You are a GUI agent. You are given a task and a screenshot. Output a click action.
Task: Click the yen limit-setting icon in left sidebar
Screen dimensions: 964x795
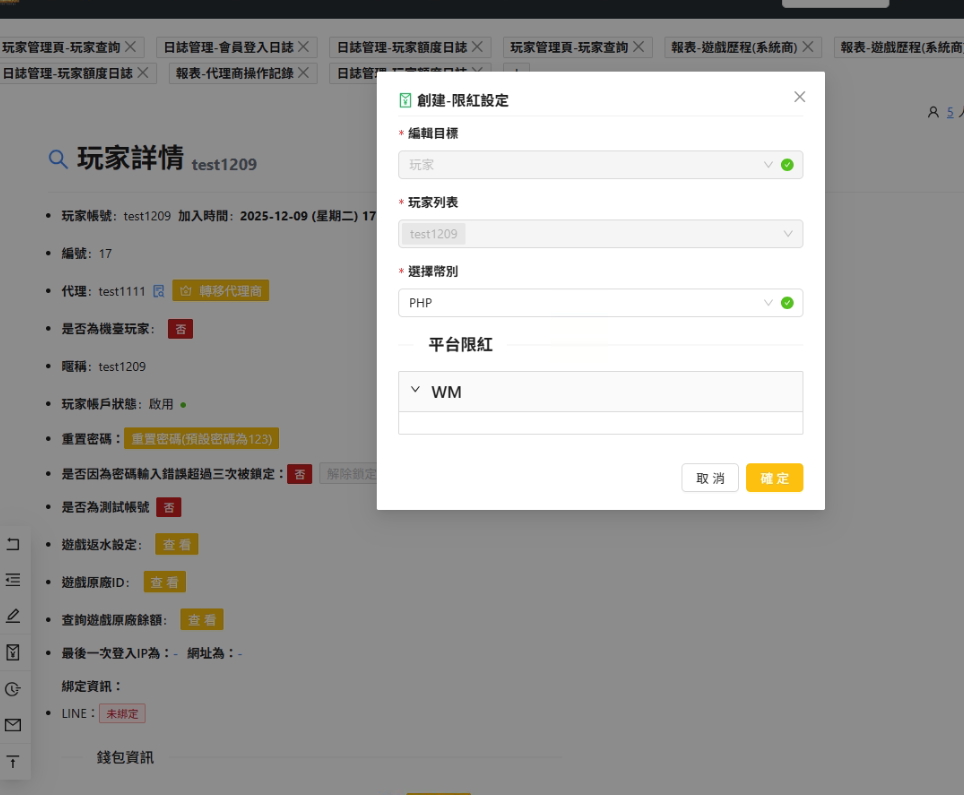pyautogui.click(x=13, y=652)
